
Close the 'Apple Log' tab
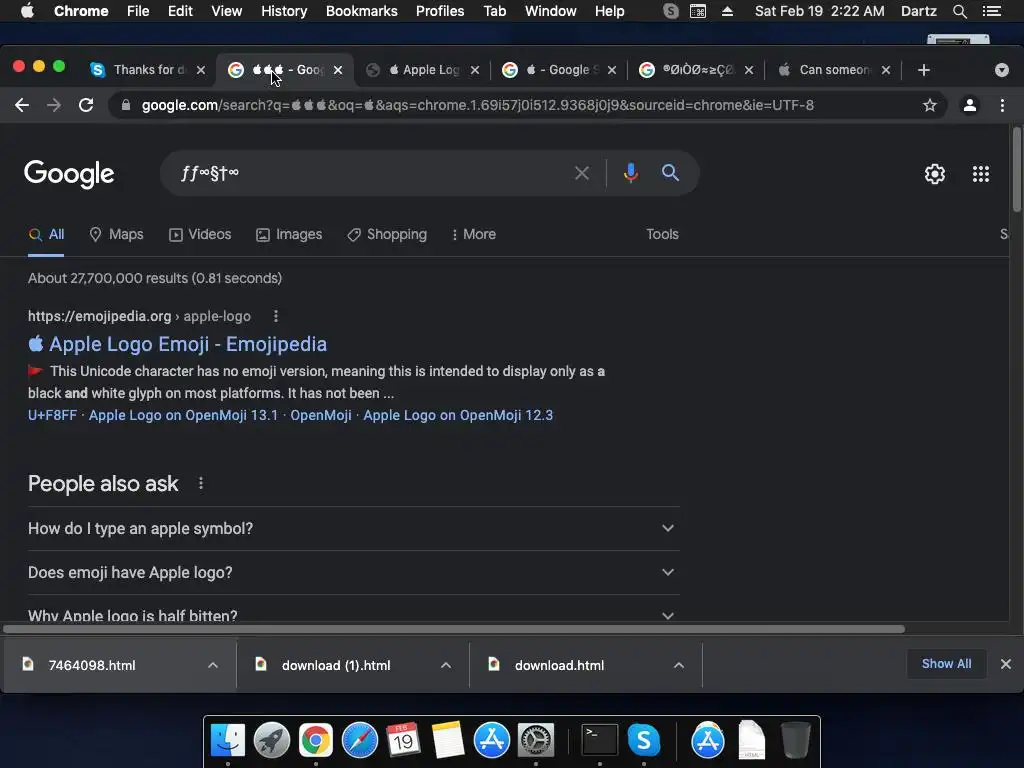coord(475,70)
